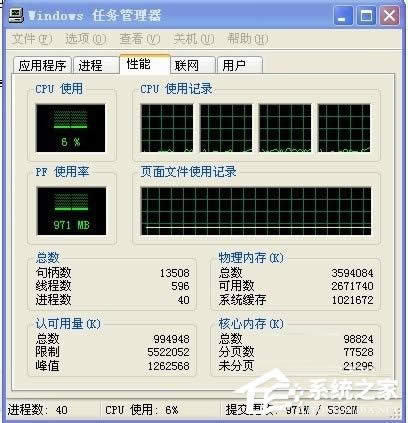Click 物理内存 总数 value 3594084
The height and width of the screenshot is (423, 408).
click(352, 273)
